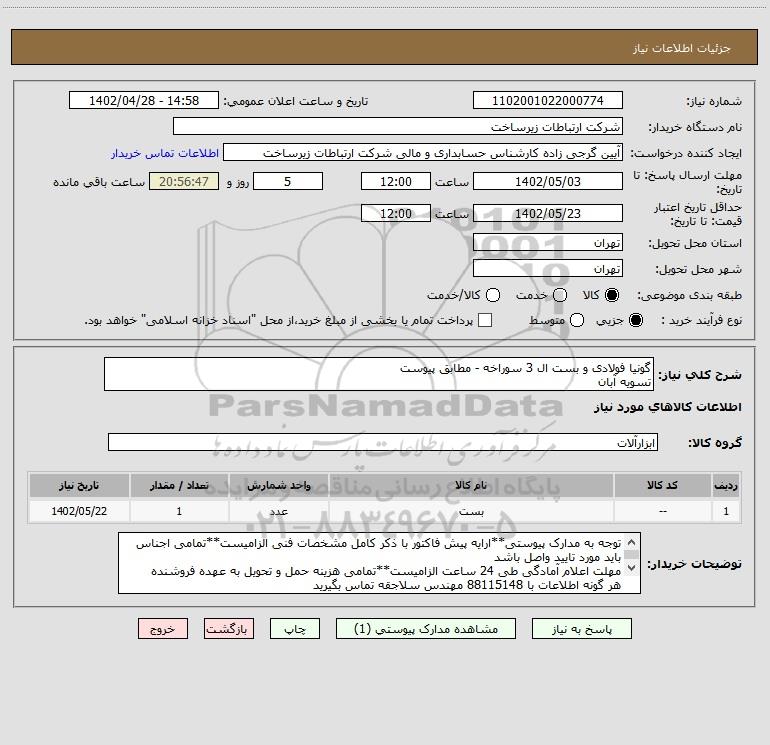The width and height of the screenshot is (770, 745).
Task: Select the کالا/خدمت radio button
Action: pos(493,295)
